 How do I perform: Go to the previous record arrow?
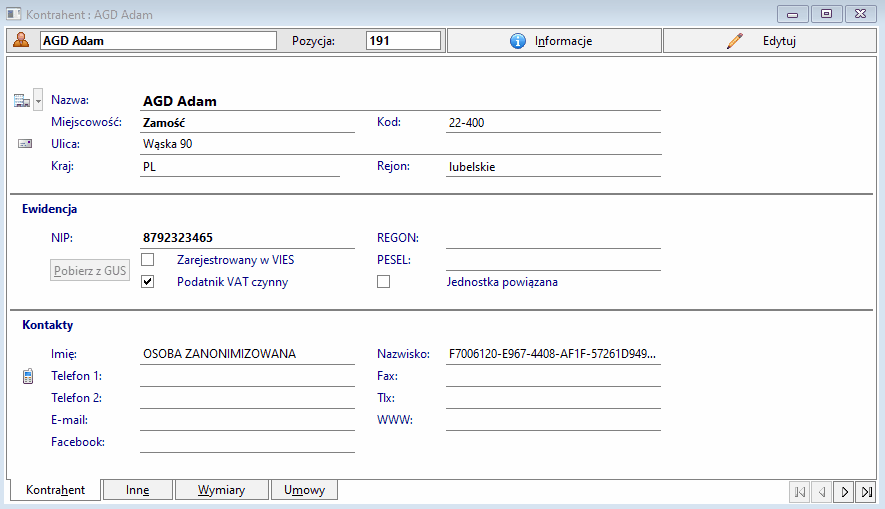[x=822, y=492]
